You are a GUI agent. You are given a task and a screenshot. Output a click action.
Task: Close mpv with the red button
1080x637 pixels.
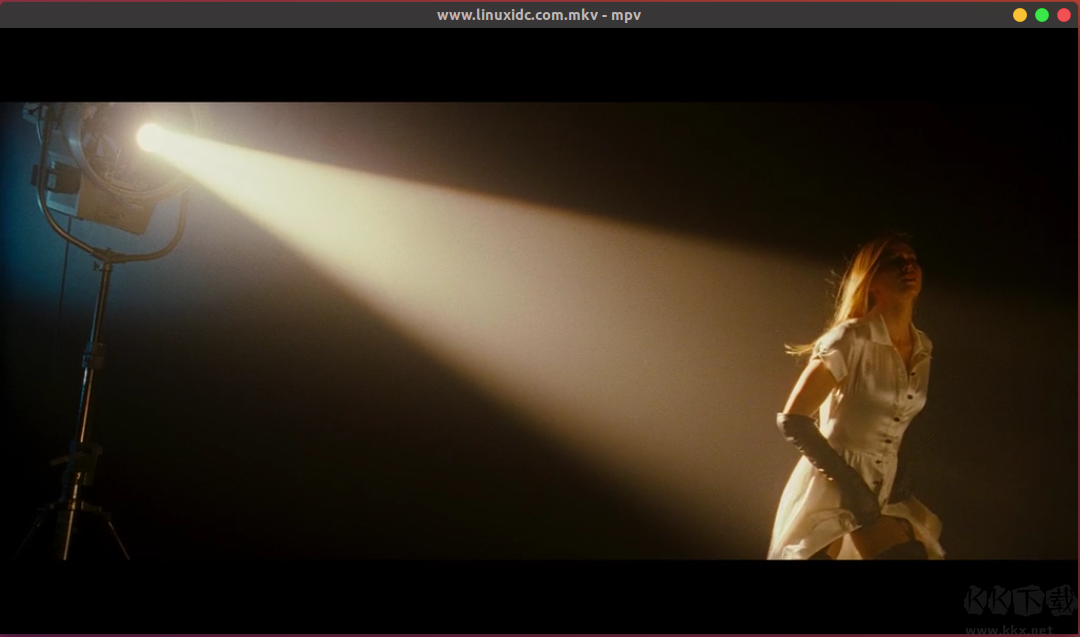pyautogui.click(x=1064, y=15)
